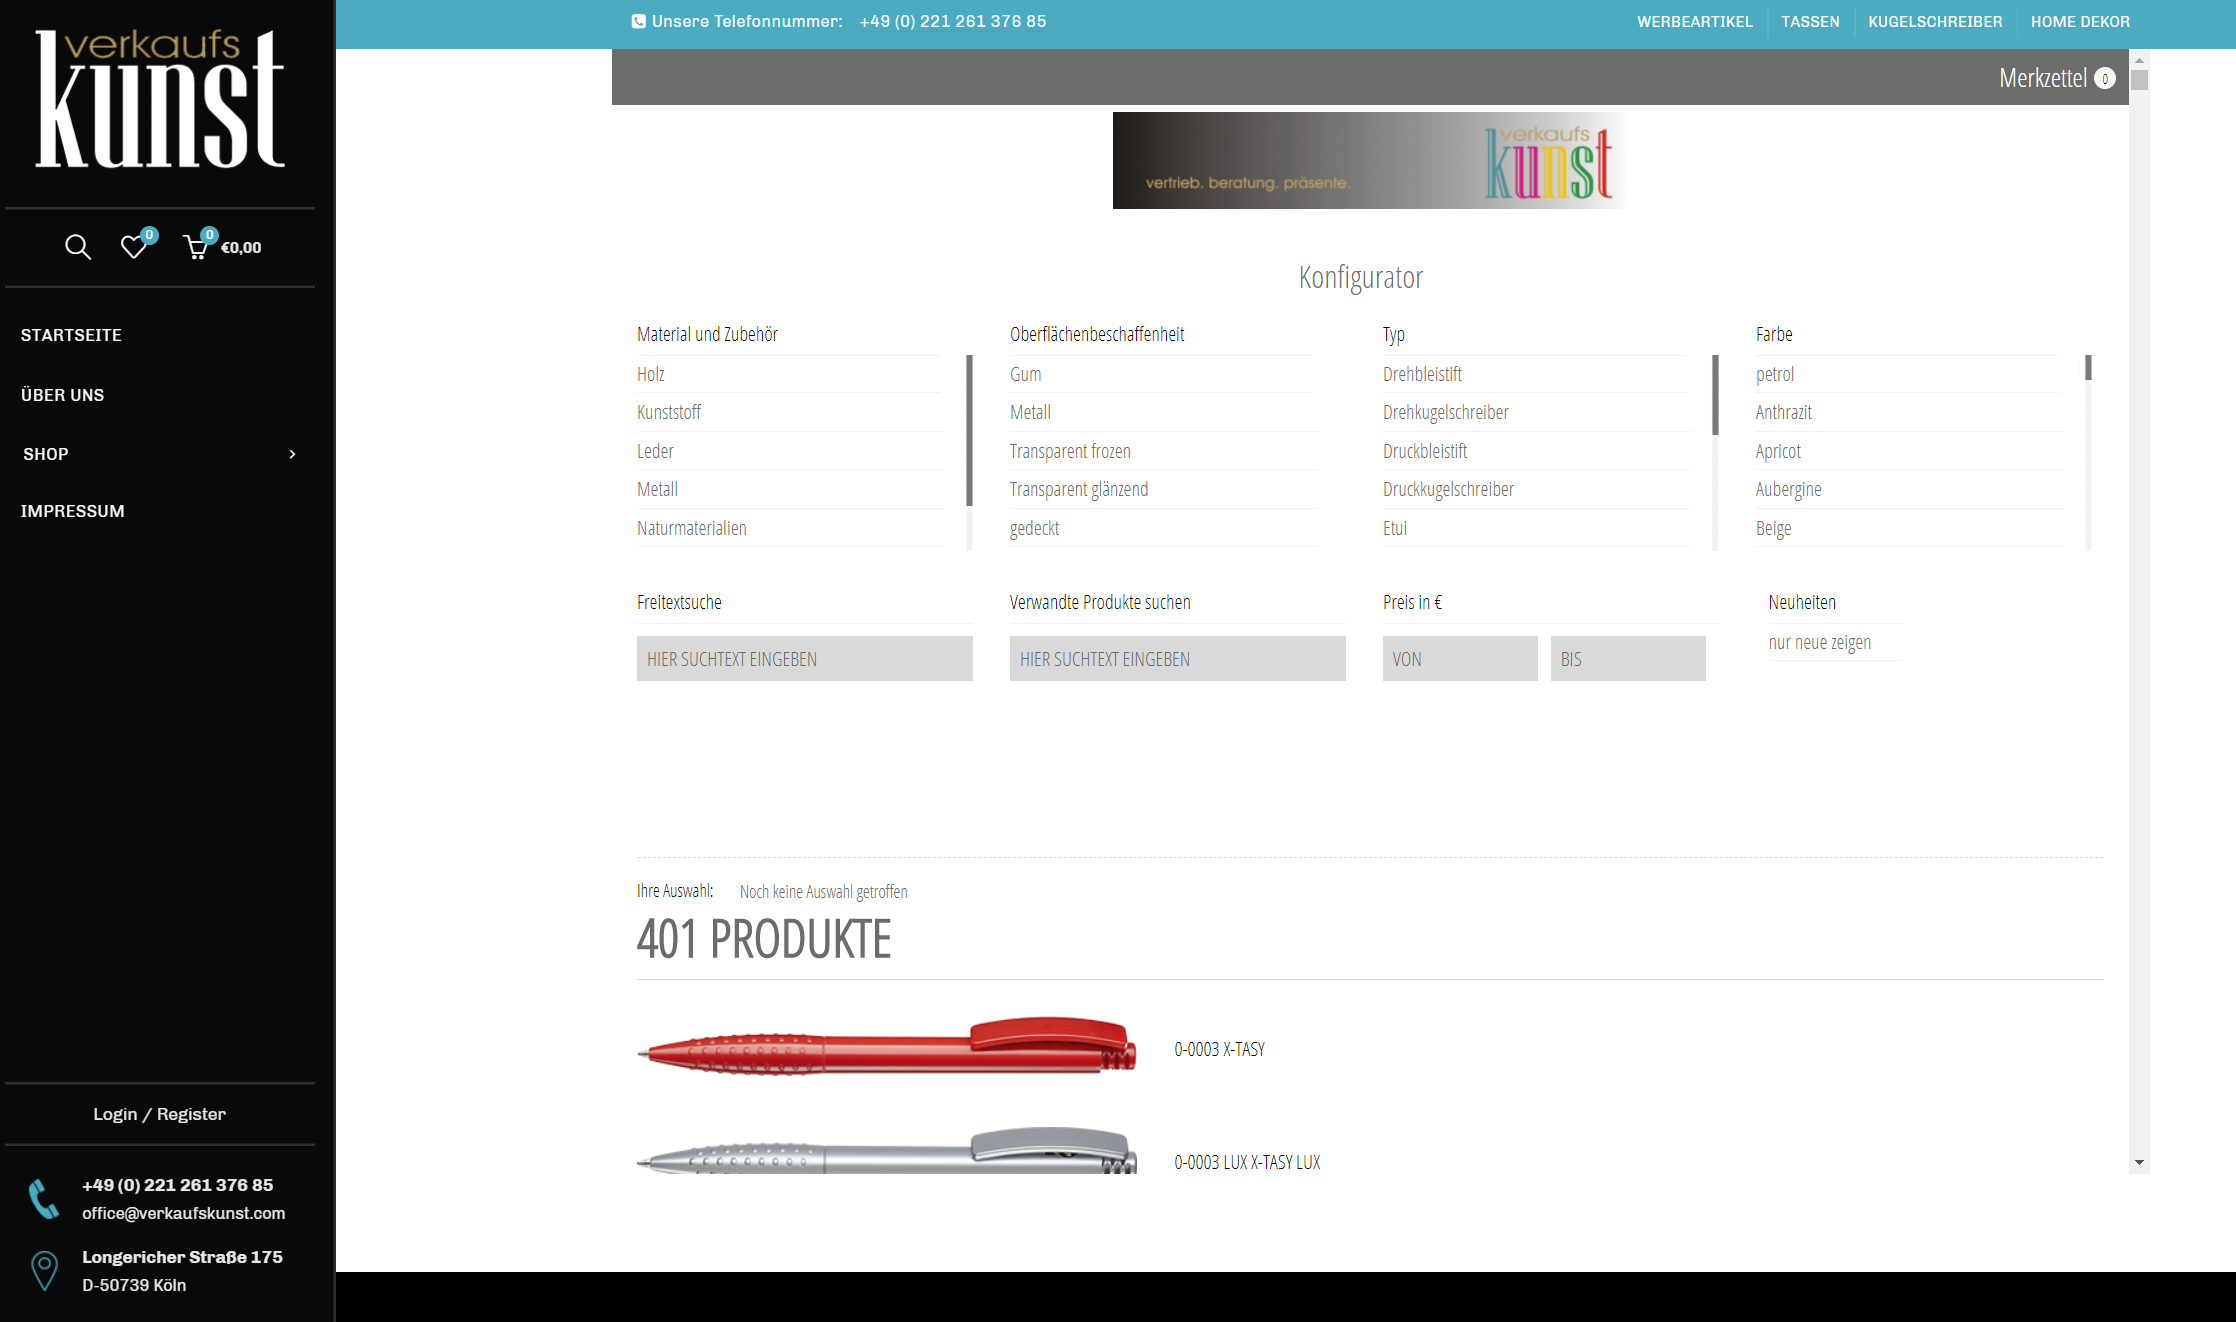Open the KUGELSCHREIBER top menu item

1935,22
